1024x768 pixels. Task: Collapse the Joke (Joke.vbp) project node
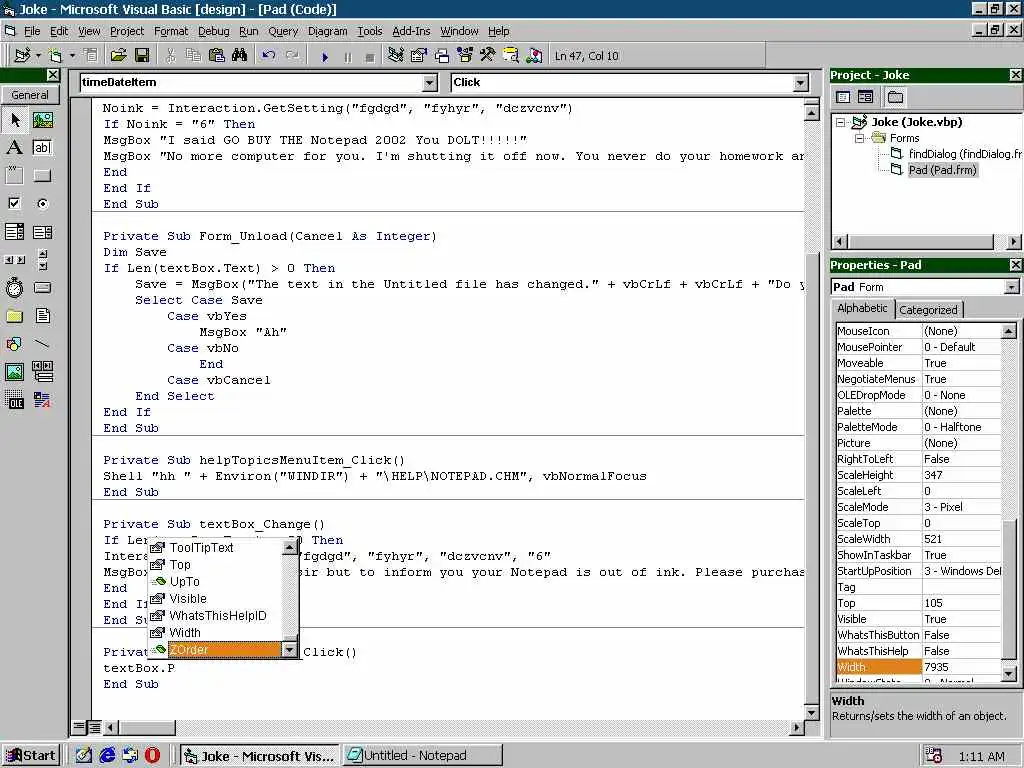[841, 122]
